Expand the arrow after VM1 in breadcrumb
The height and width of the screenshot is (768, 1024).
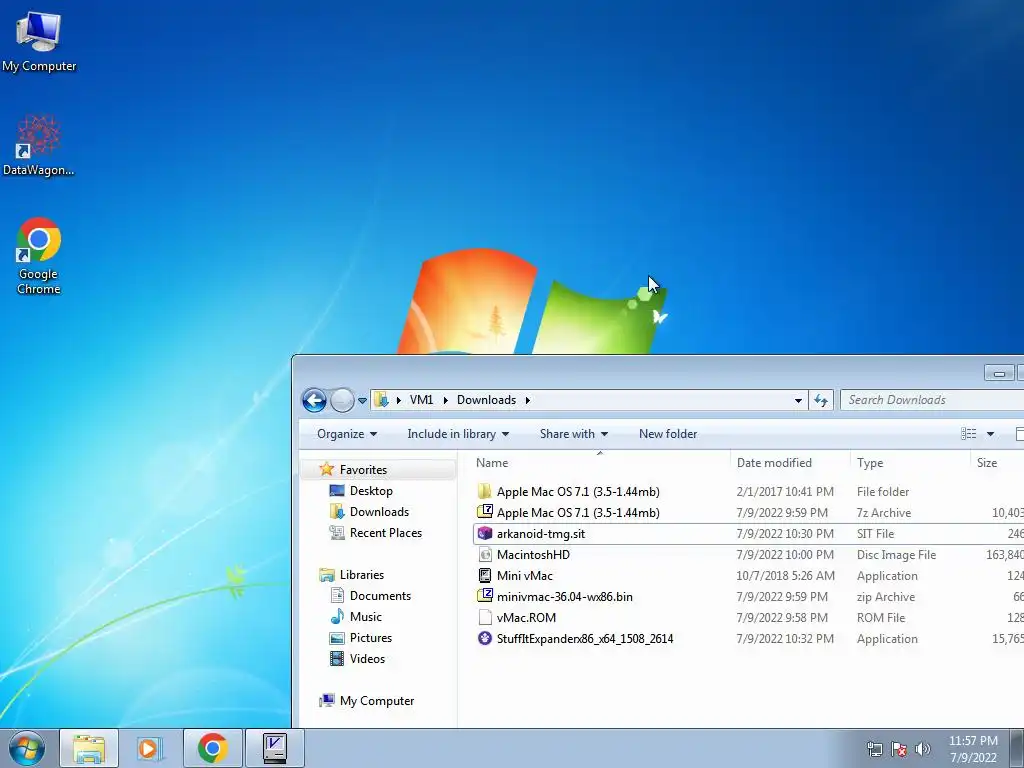pyautogui.click(x=445, y=400)
